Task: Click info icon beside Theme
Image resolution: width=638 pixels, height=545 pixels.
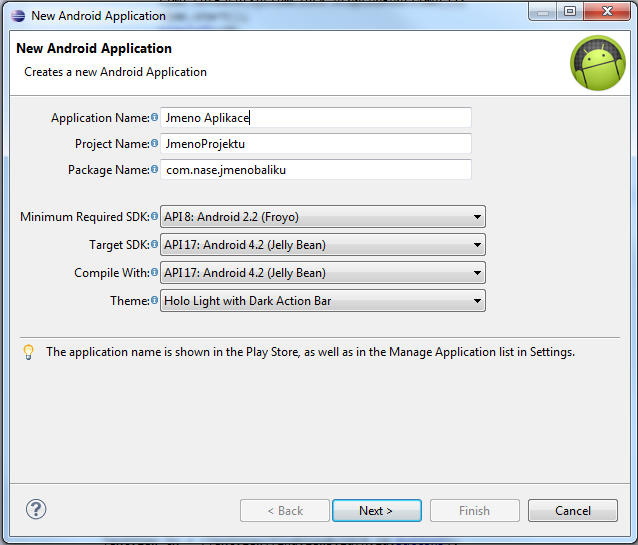Action: 154,300
